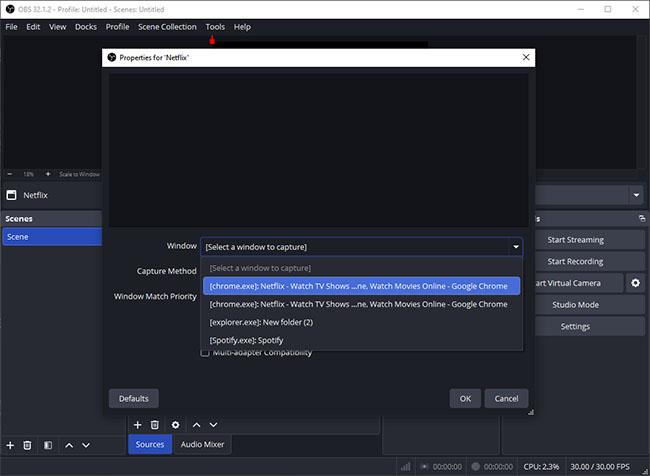Select the Scene item in Scenes list
The height and width of the screenshot is (476, 650).
52,237
